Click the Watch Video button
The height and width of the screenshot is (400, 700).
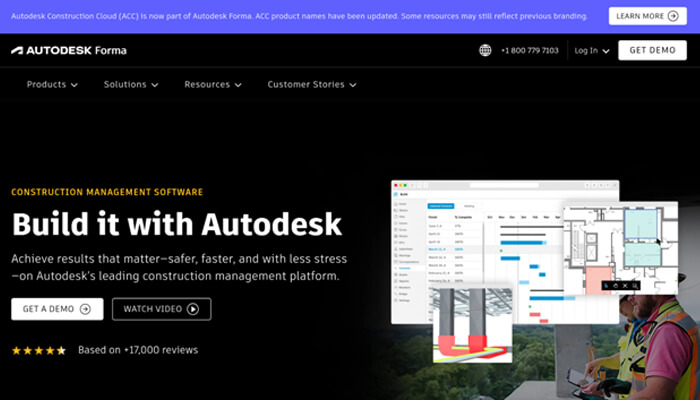tap(162, 309)
